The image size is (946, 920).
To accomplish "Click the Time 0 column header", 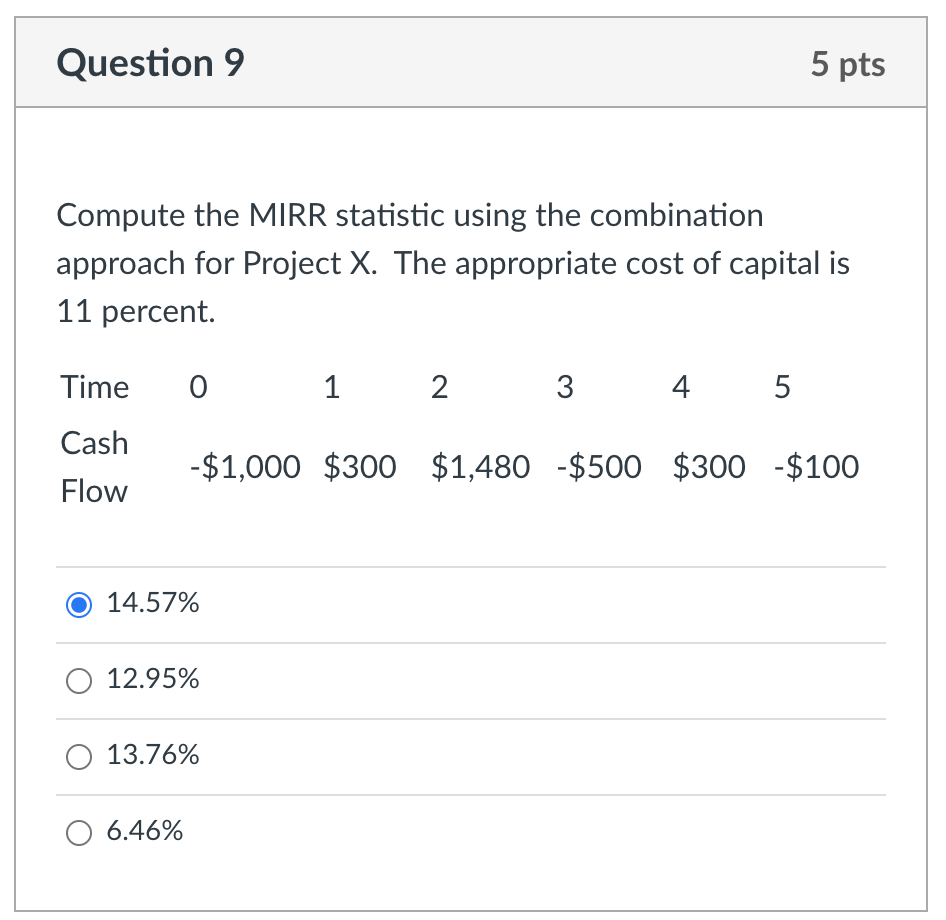I will pos(197,388).
